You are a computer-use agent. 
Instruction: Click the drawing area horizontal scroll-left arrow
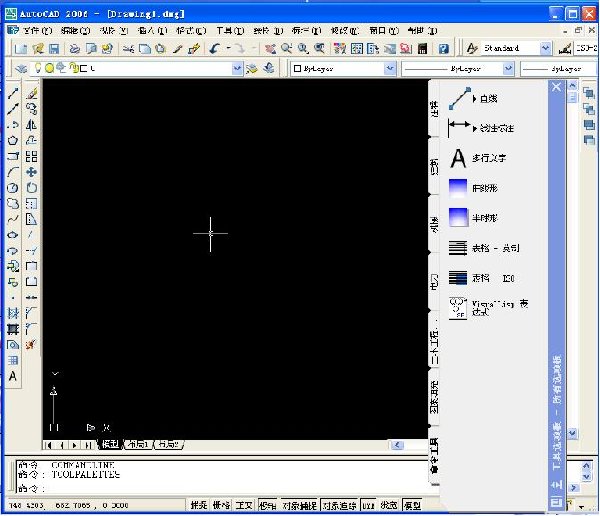click(397, 445)
